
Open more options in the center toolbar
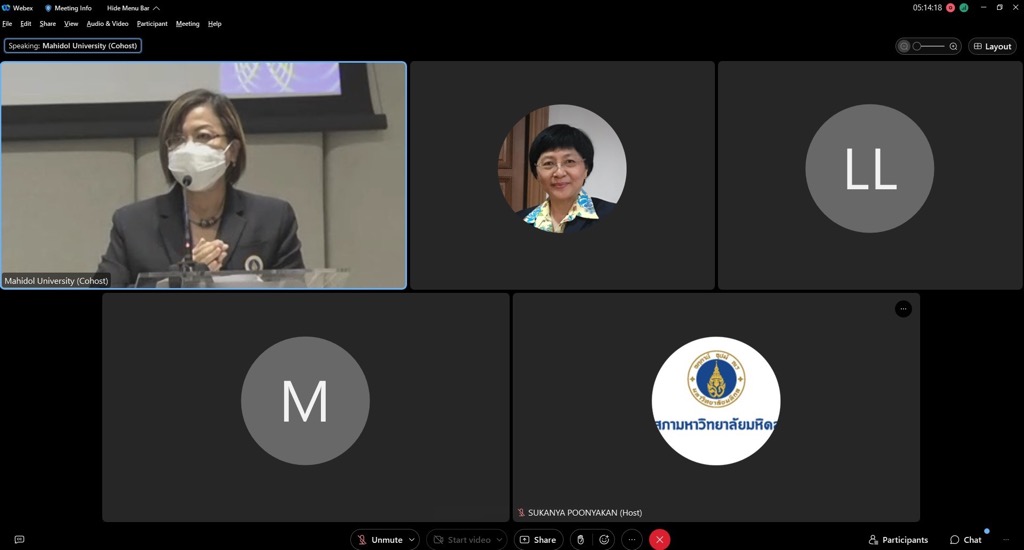click(x=632, y=540)
